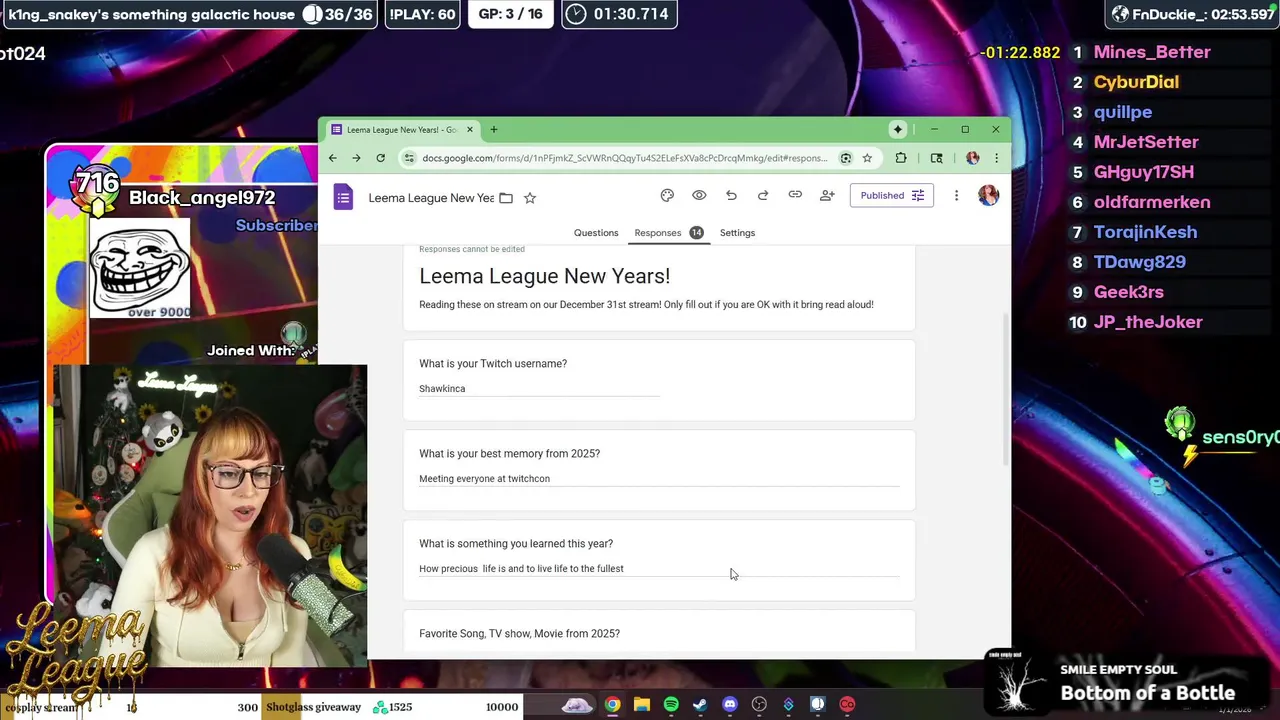
Task: Click the Leema League New Years! form heading
Action: point(544,276)
